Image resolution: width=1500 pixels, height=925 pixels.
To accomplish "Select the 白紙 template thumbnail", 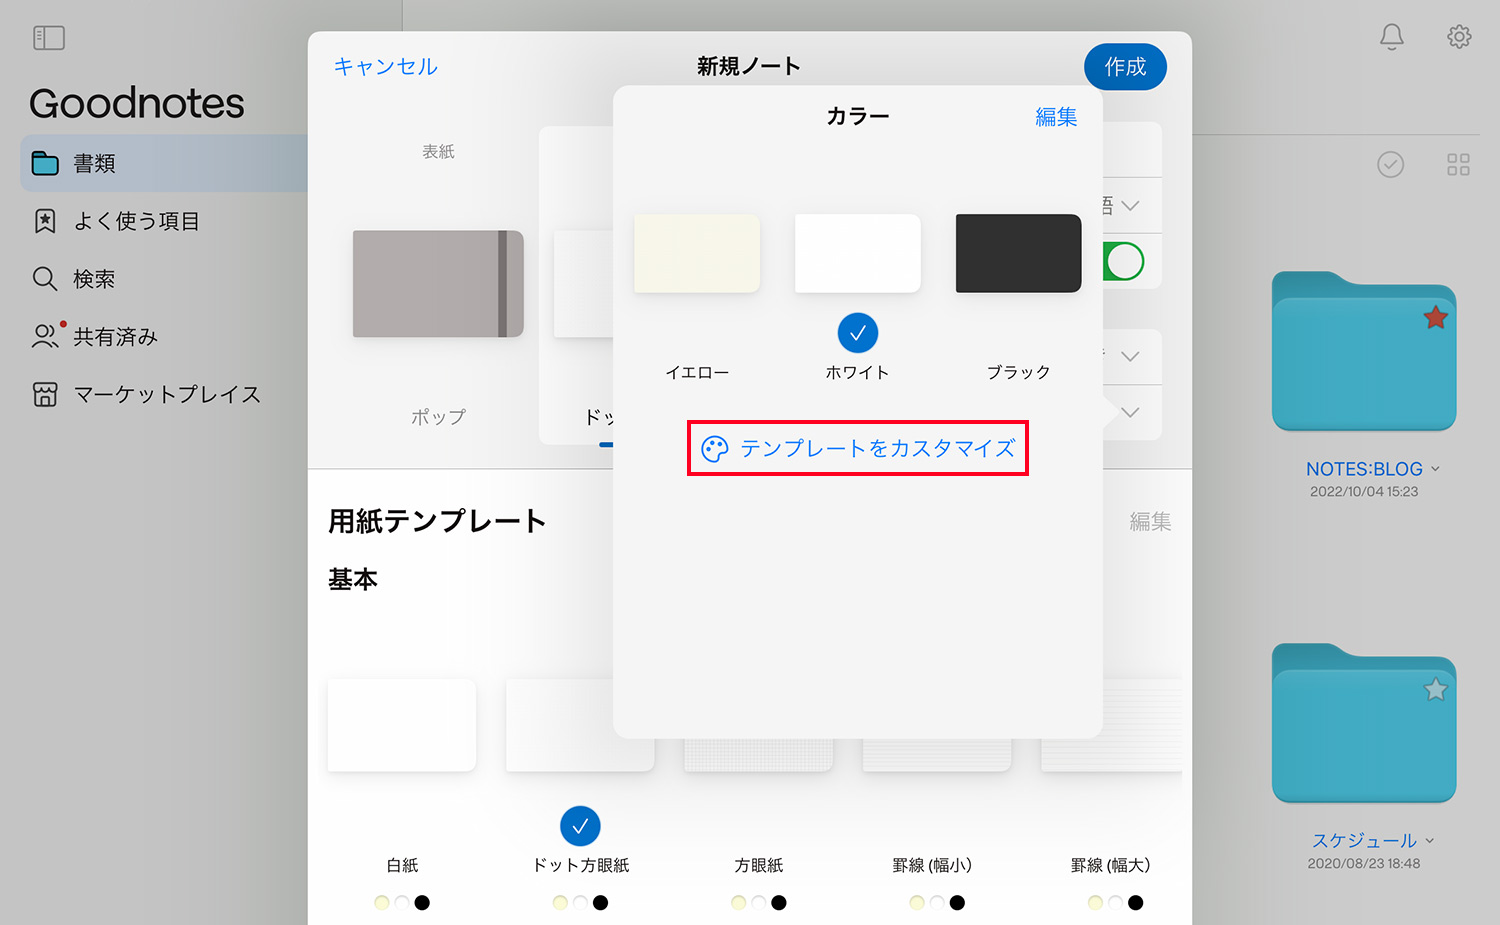I will 402,725.
